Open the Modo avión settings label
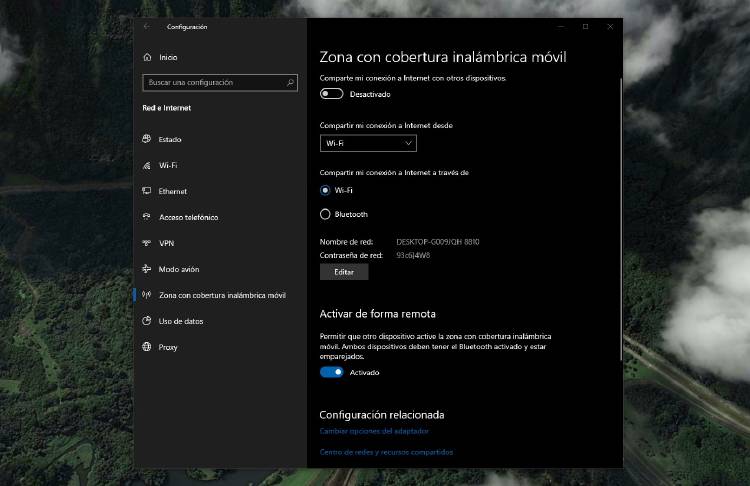 [x=179, y=269]
